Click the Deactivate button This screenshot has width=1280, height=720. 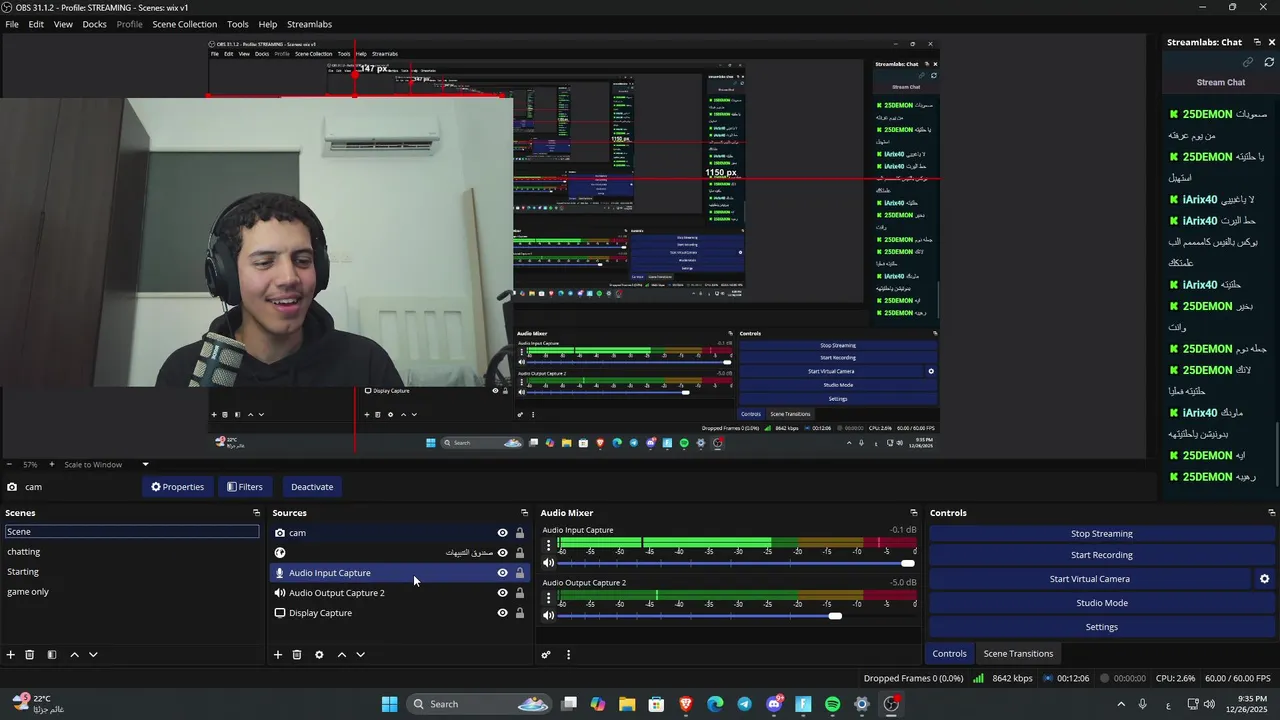[x=312, y=487]
